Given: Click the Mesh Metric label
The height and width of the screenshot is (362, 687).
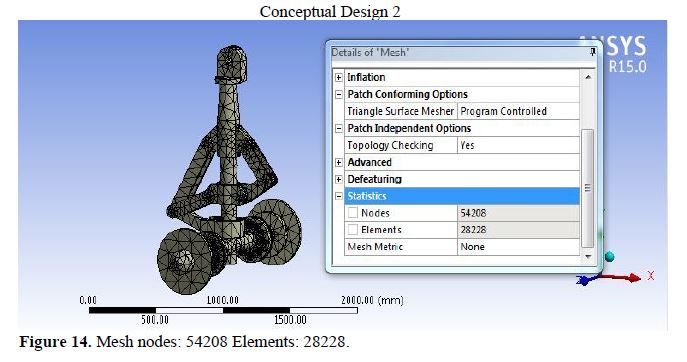Looking at the screenshot, I should [x=375, y=247].
